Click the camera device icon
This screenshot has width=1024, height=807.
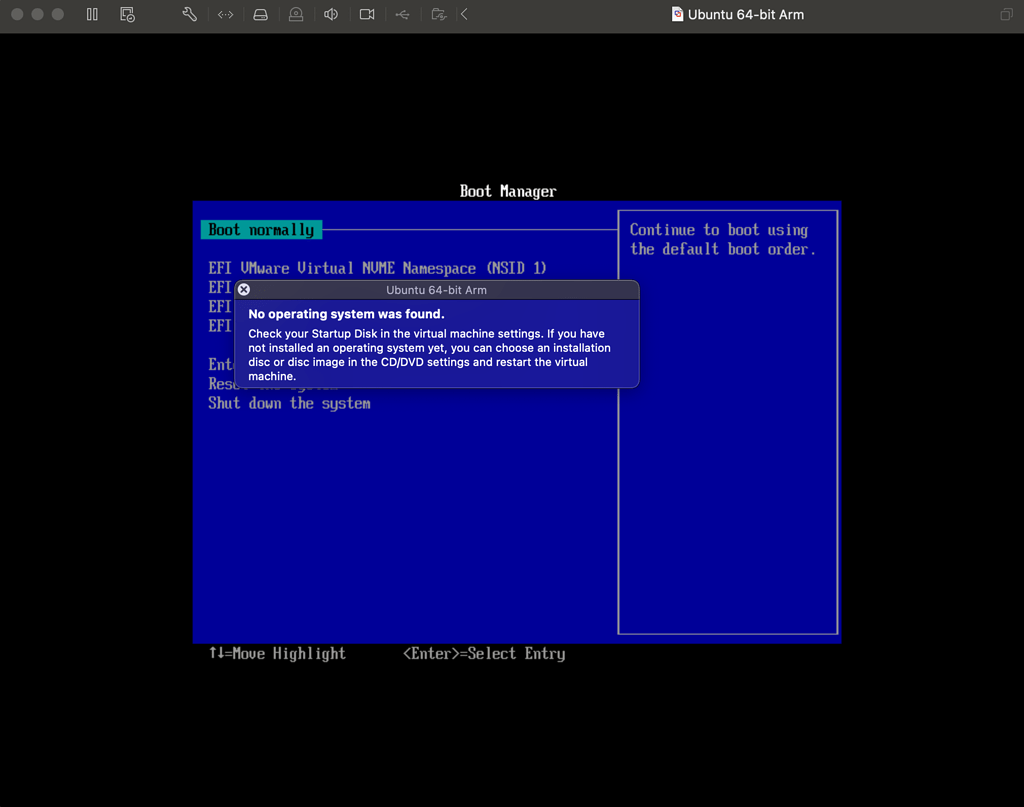tap(367, 15)
